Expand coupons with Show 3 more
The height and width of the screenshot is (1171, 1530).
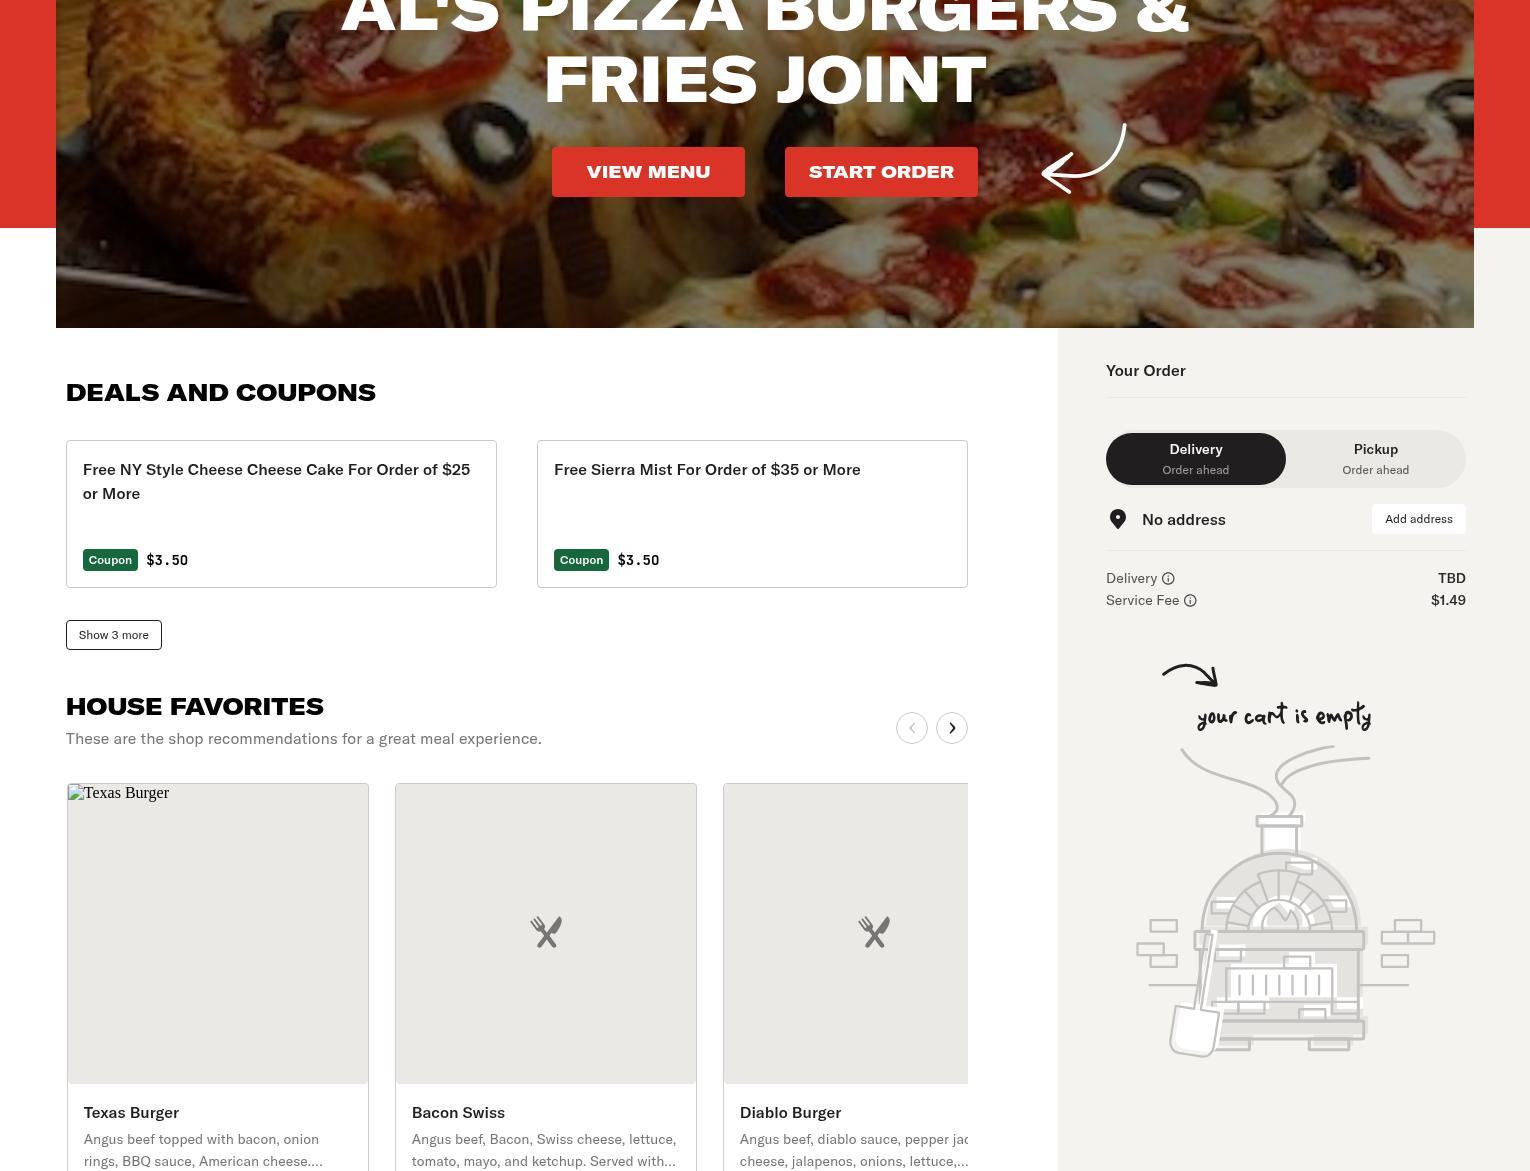click(x=114, y=635)
